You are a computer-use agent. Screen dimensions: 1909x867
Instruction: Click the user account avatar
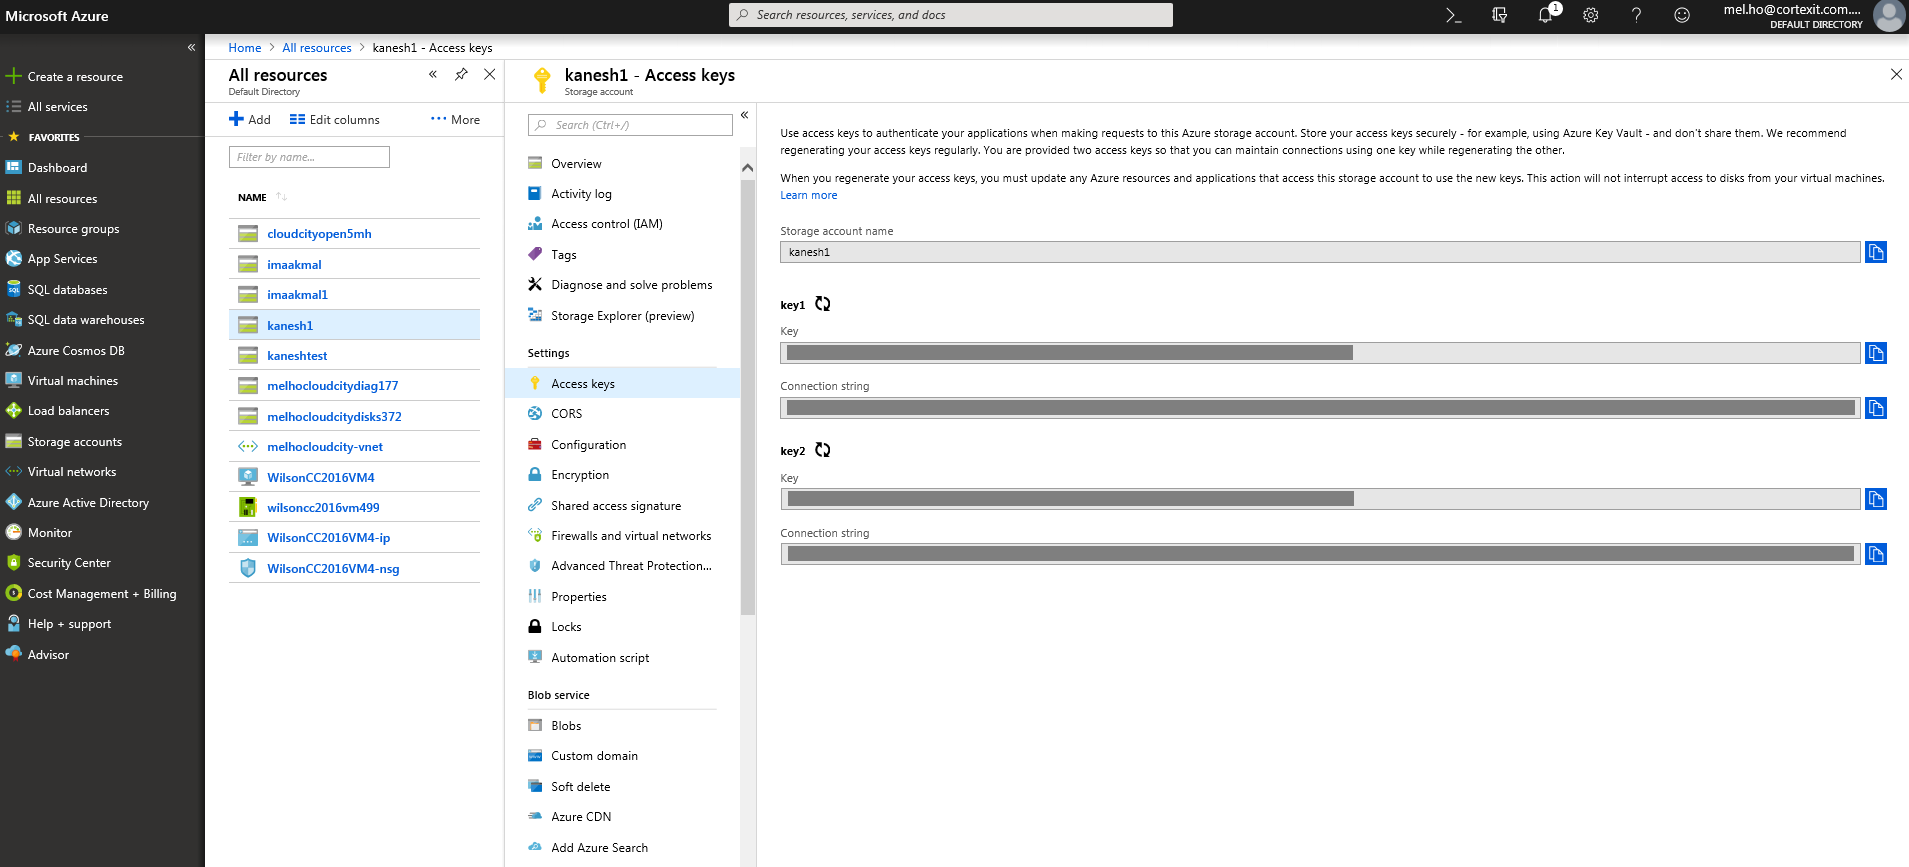pyautogui.click(x=1888, y=15)
